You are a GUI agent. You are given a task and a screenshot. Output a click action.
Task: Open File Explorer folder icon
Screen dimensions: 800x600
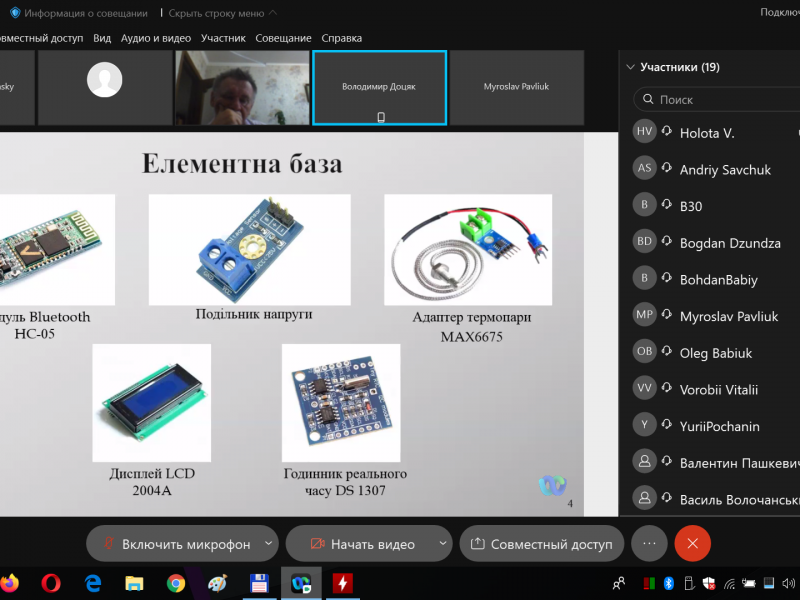click(135, 582)
